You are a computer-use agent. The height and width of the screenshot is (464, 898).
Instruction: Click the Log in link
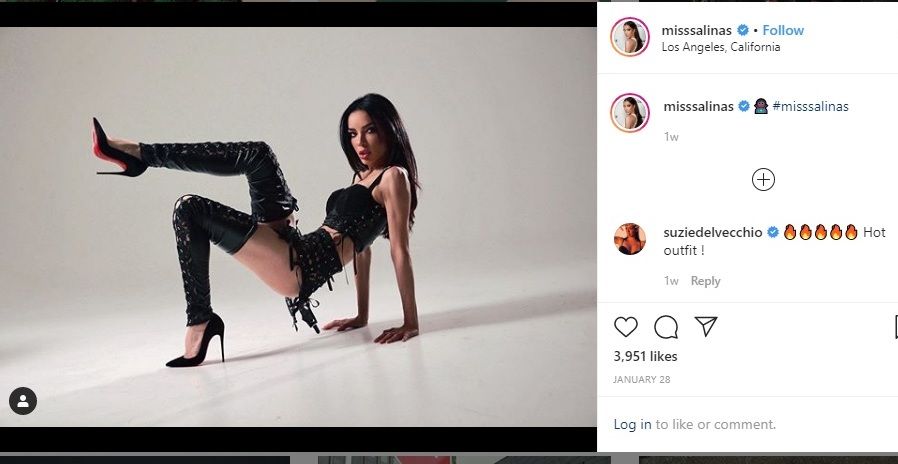[x=632, y=425]
